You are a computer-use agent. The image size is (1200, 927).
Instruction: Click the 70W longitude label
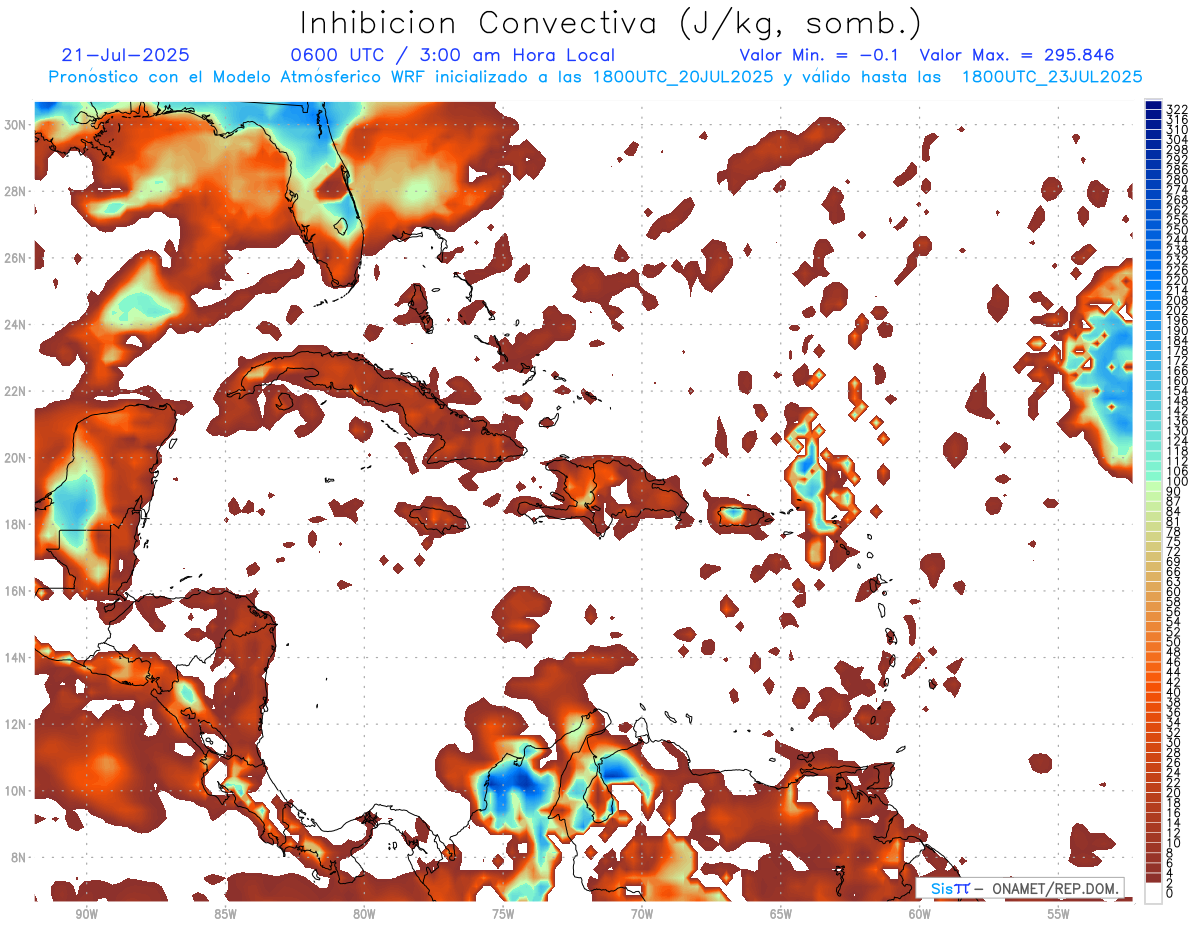[642, 914]
